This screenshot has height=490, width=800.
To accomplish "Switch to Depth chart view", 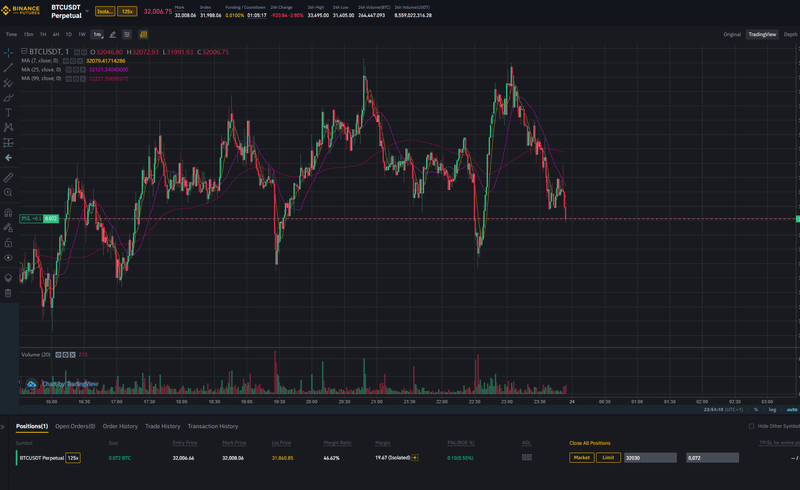I will point(790,35).
